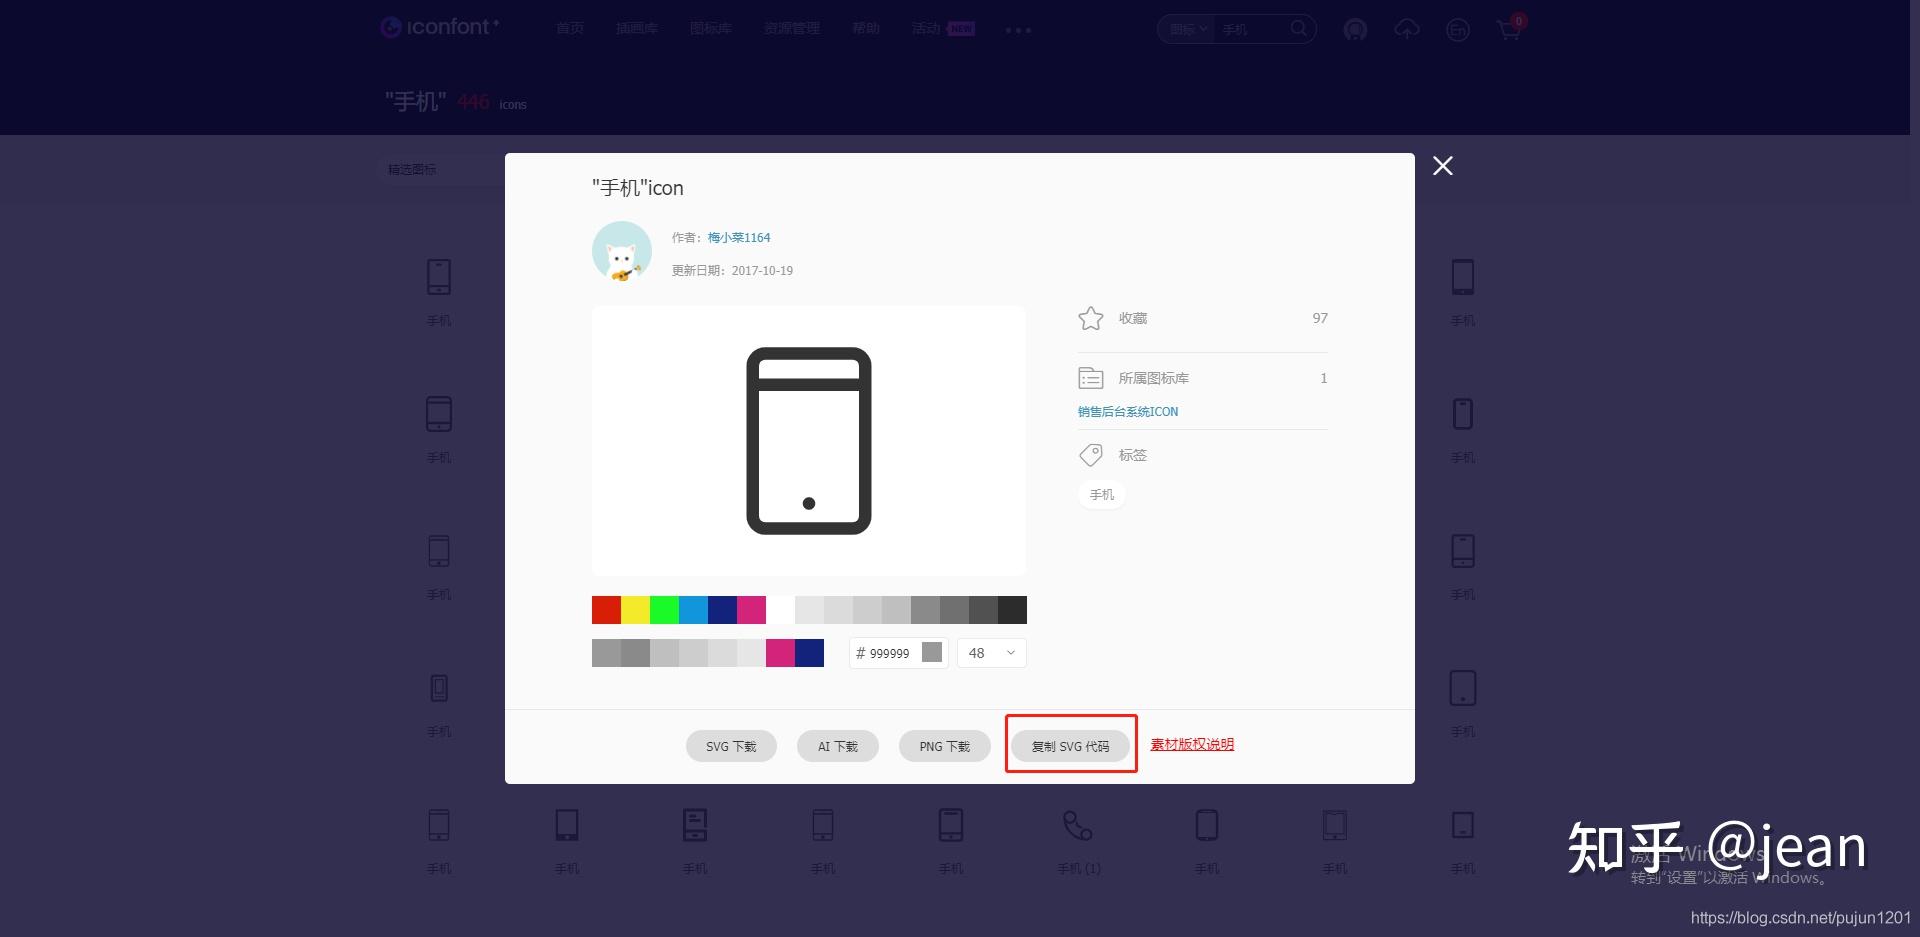This screenshot has height=937, width=1920.
Task: Click the 复制 SVG 代码 button
Action: [x=1071, y=746]
